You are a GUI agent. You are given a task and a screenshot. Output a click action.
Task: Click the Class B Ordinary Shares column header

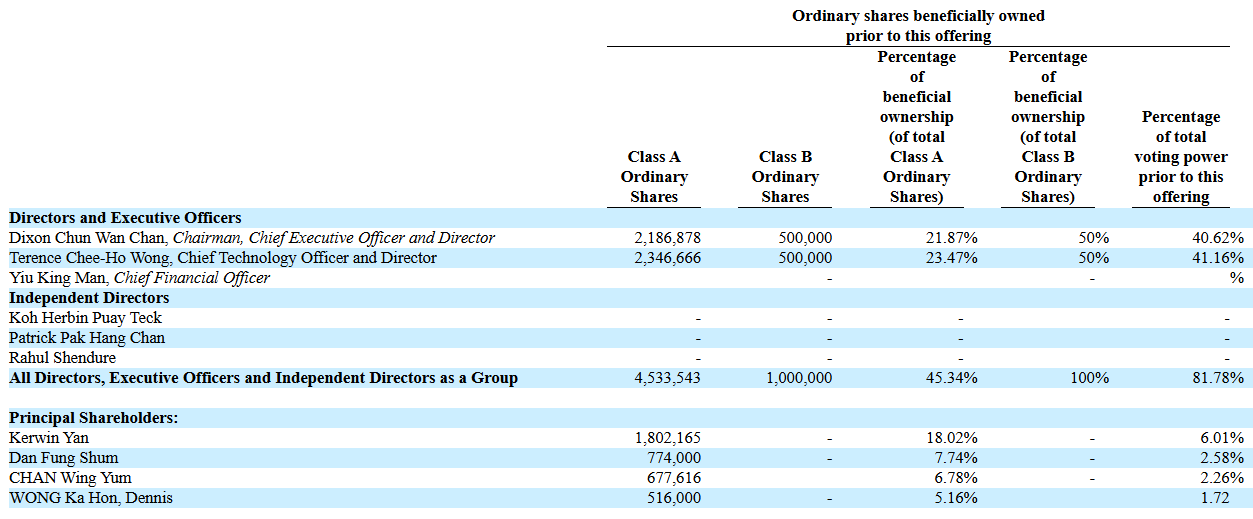tap(785, 177)
